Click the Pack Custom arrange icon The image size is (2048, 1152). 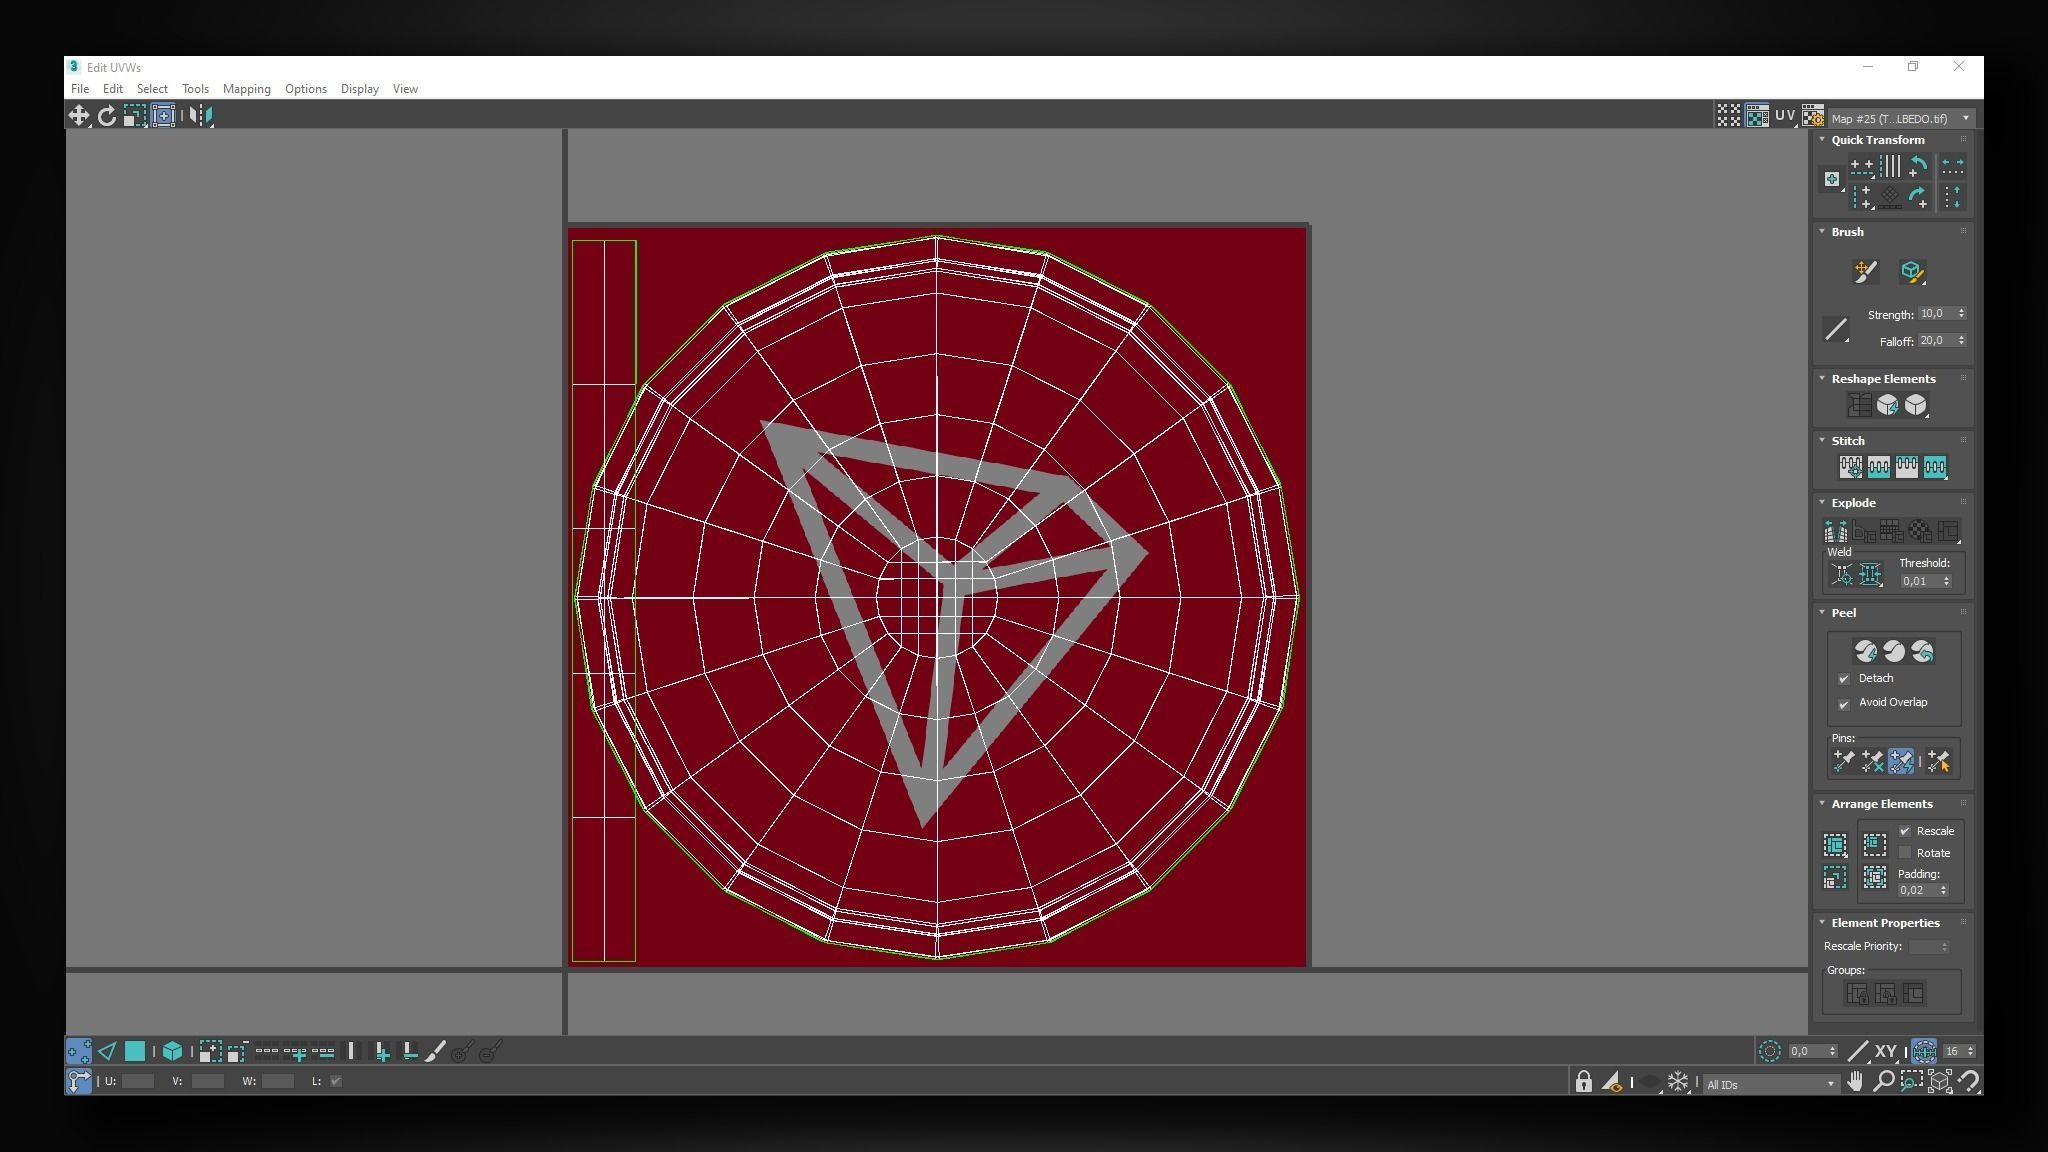(x=1835, y=846)
